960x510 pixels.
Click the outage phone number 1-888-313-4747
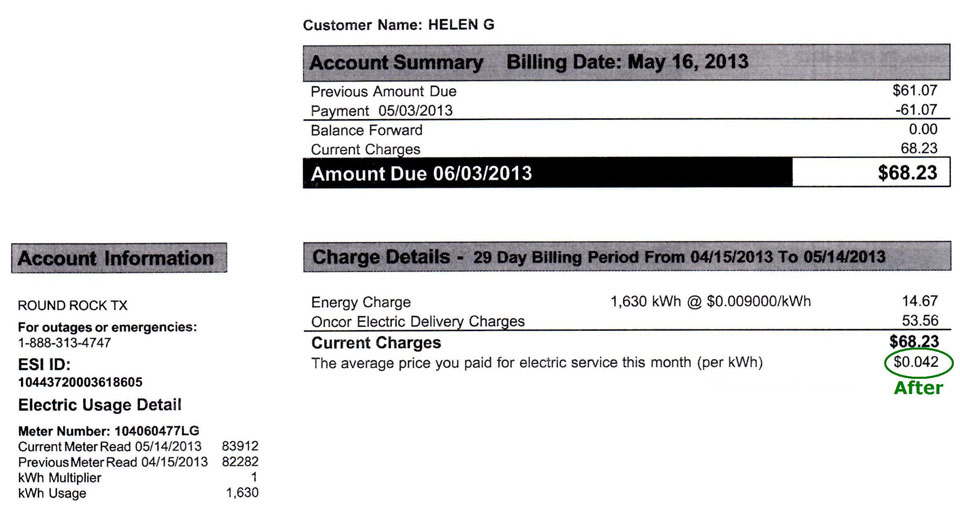click(x=64, y=343)
